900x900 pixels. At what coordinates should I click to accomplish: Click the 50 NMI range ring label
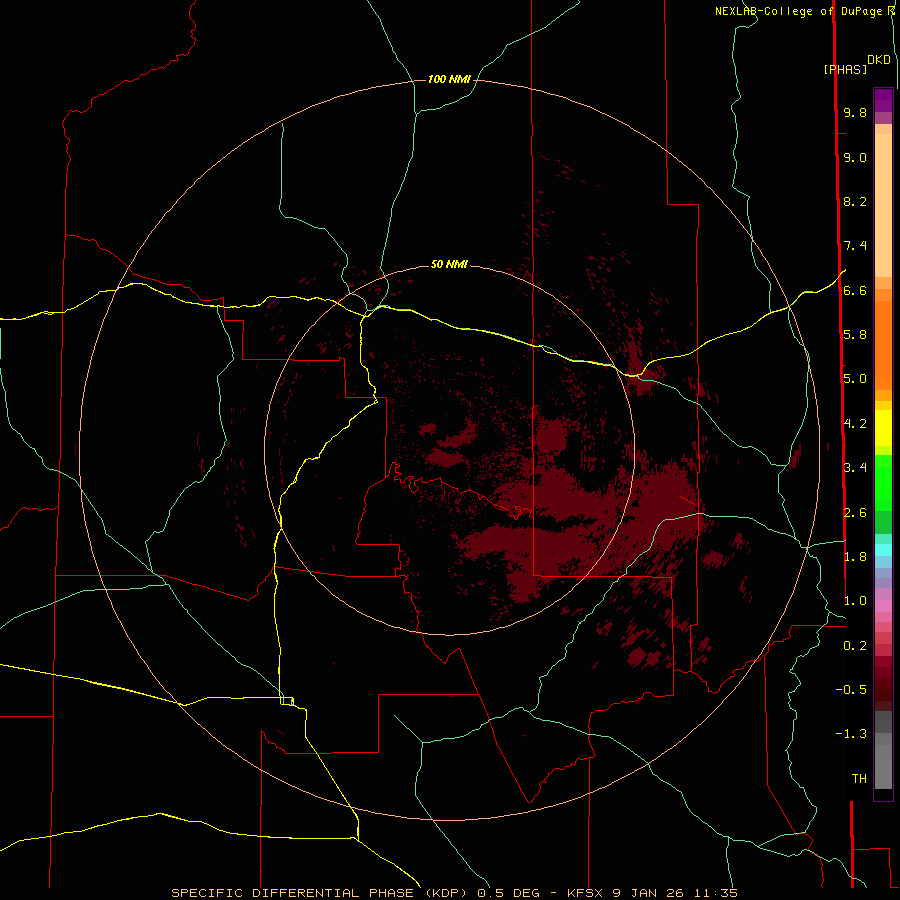[449, 264]
